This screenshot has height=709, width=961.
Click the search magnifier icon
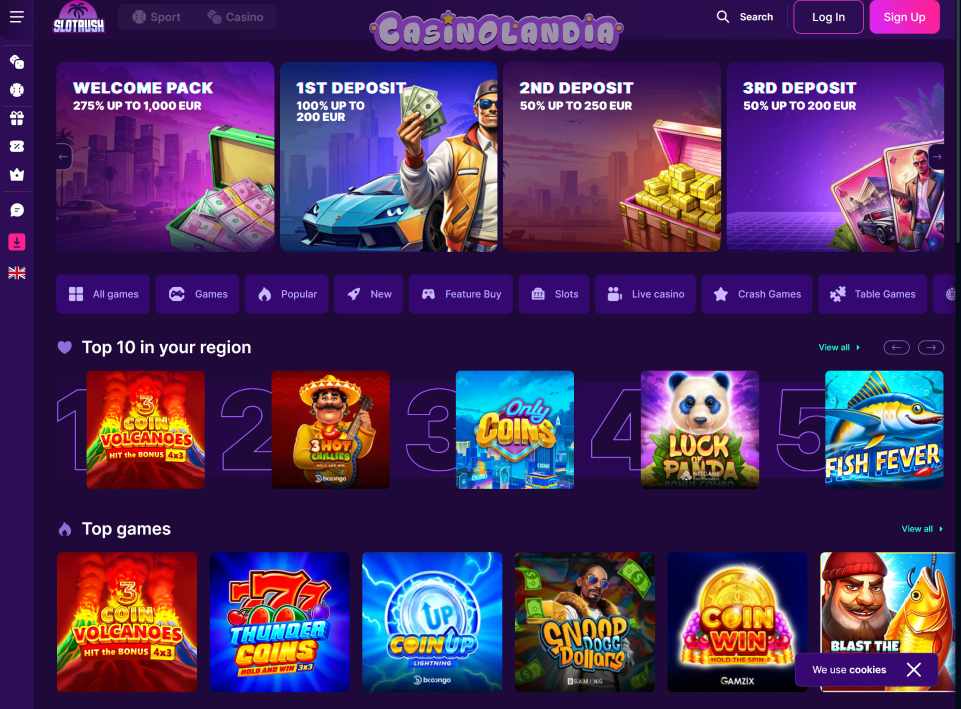(723, 17)
